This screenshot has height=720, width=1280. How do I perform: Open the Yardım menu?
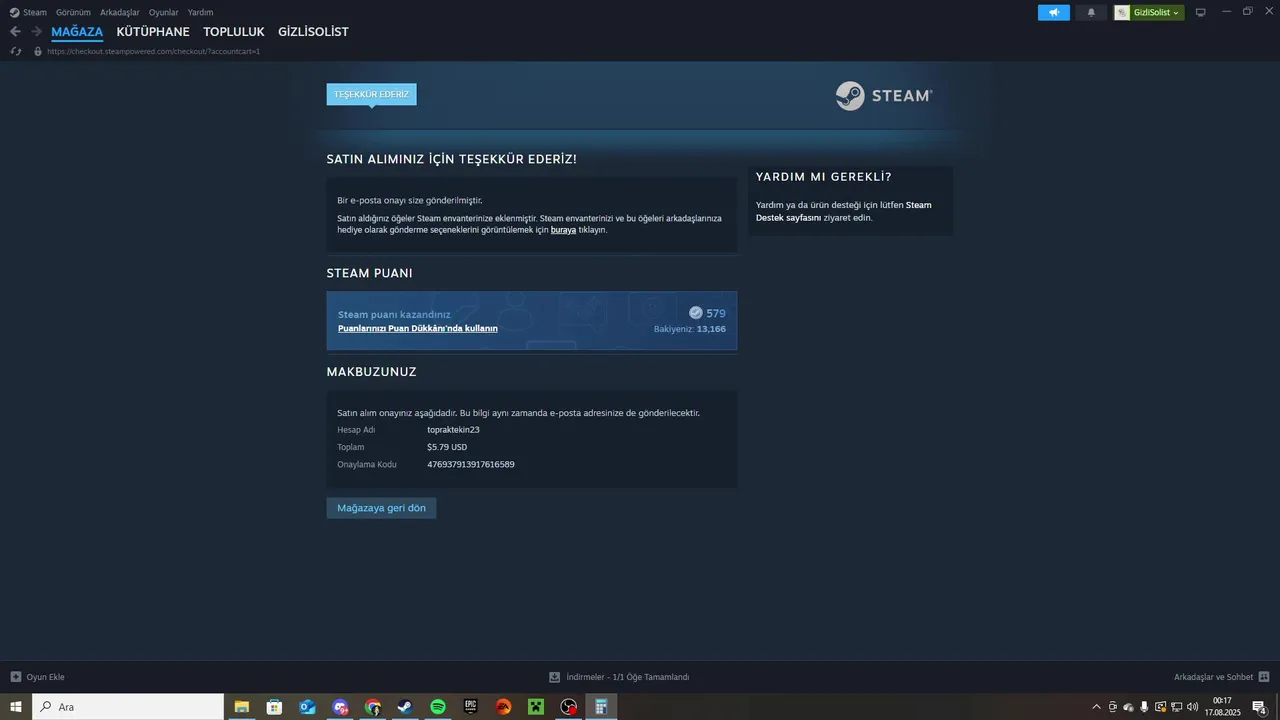200,12
